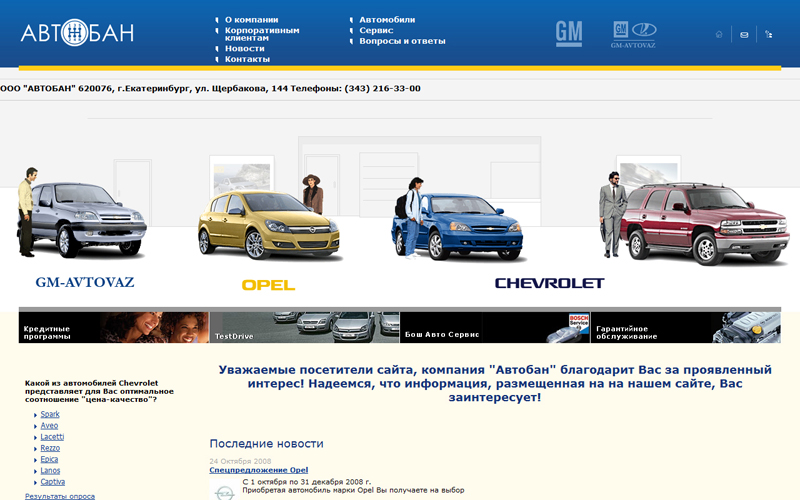
Task: Open the 'О компании' menu item
Action: coord(251,19)
